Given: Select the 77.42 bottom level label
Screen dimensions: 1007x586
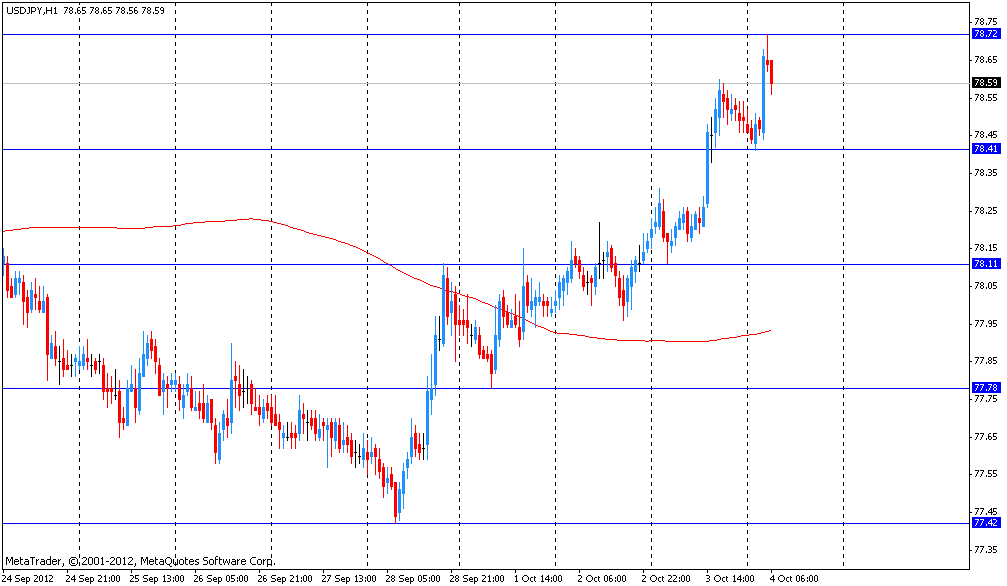Looking at the screenshot, I should click(x=985, y=523).
